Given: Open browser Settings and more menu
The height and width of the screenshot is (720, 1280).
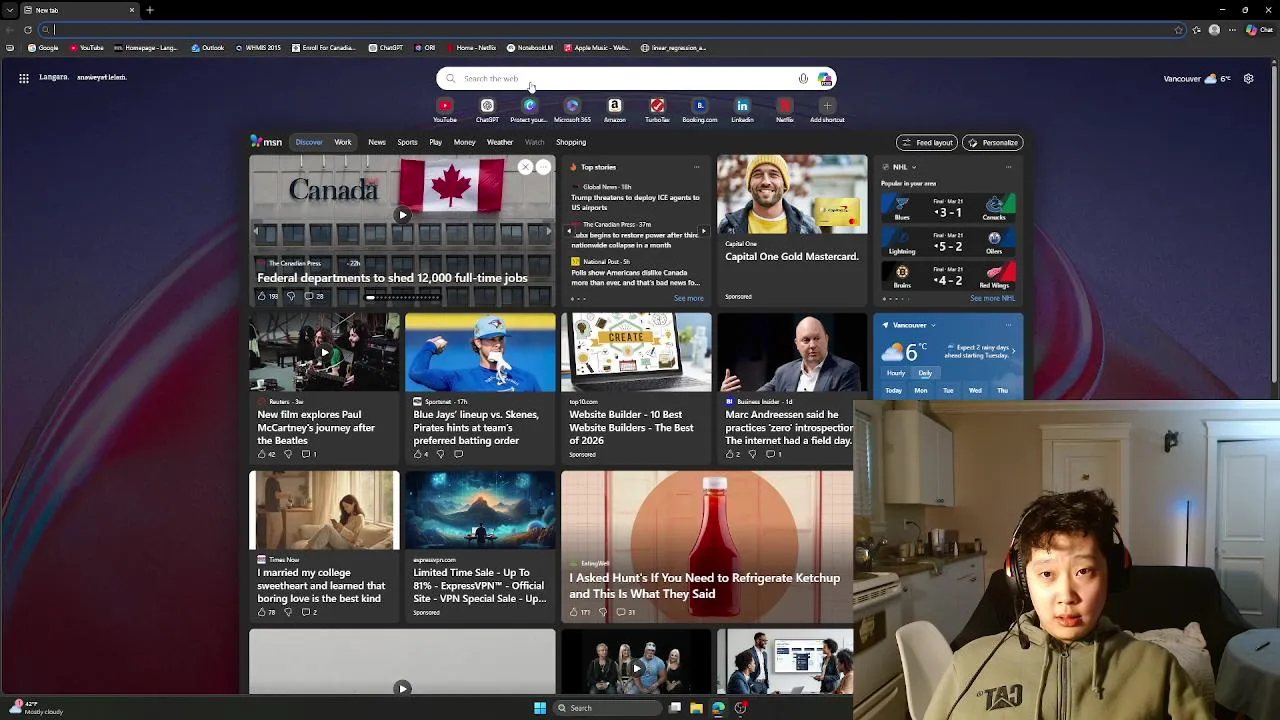Looking at the screenshot, I should tap(1233, 30).
